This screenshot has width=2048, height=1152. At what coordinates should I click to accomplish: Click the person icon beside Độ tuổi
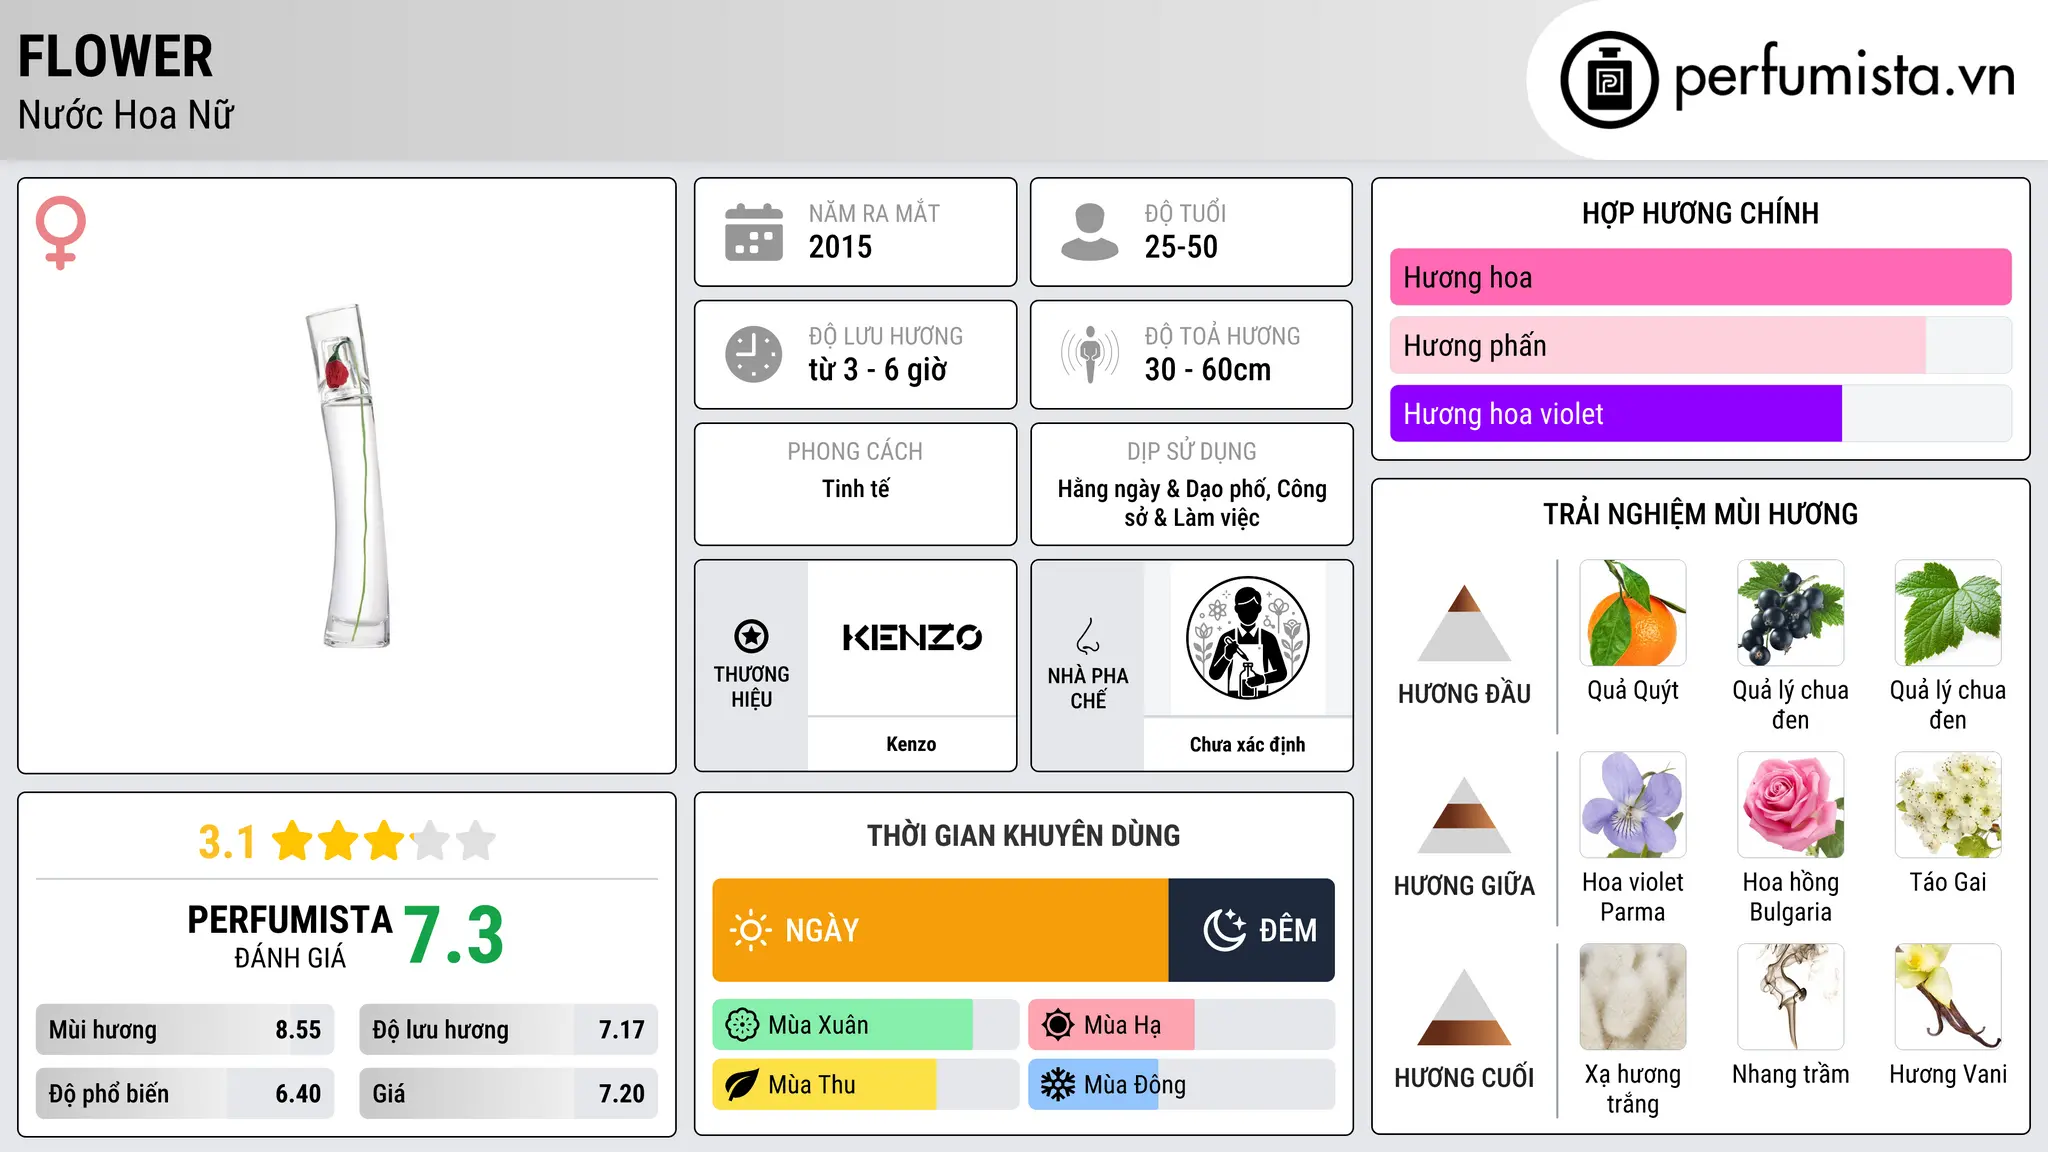point(1089,232)
